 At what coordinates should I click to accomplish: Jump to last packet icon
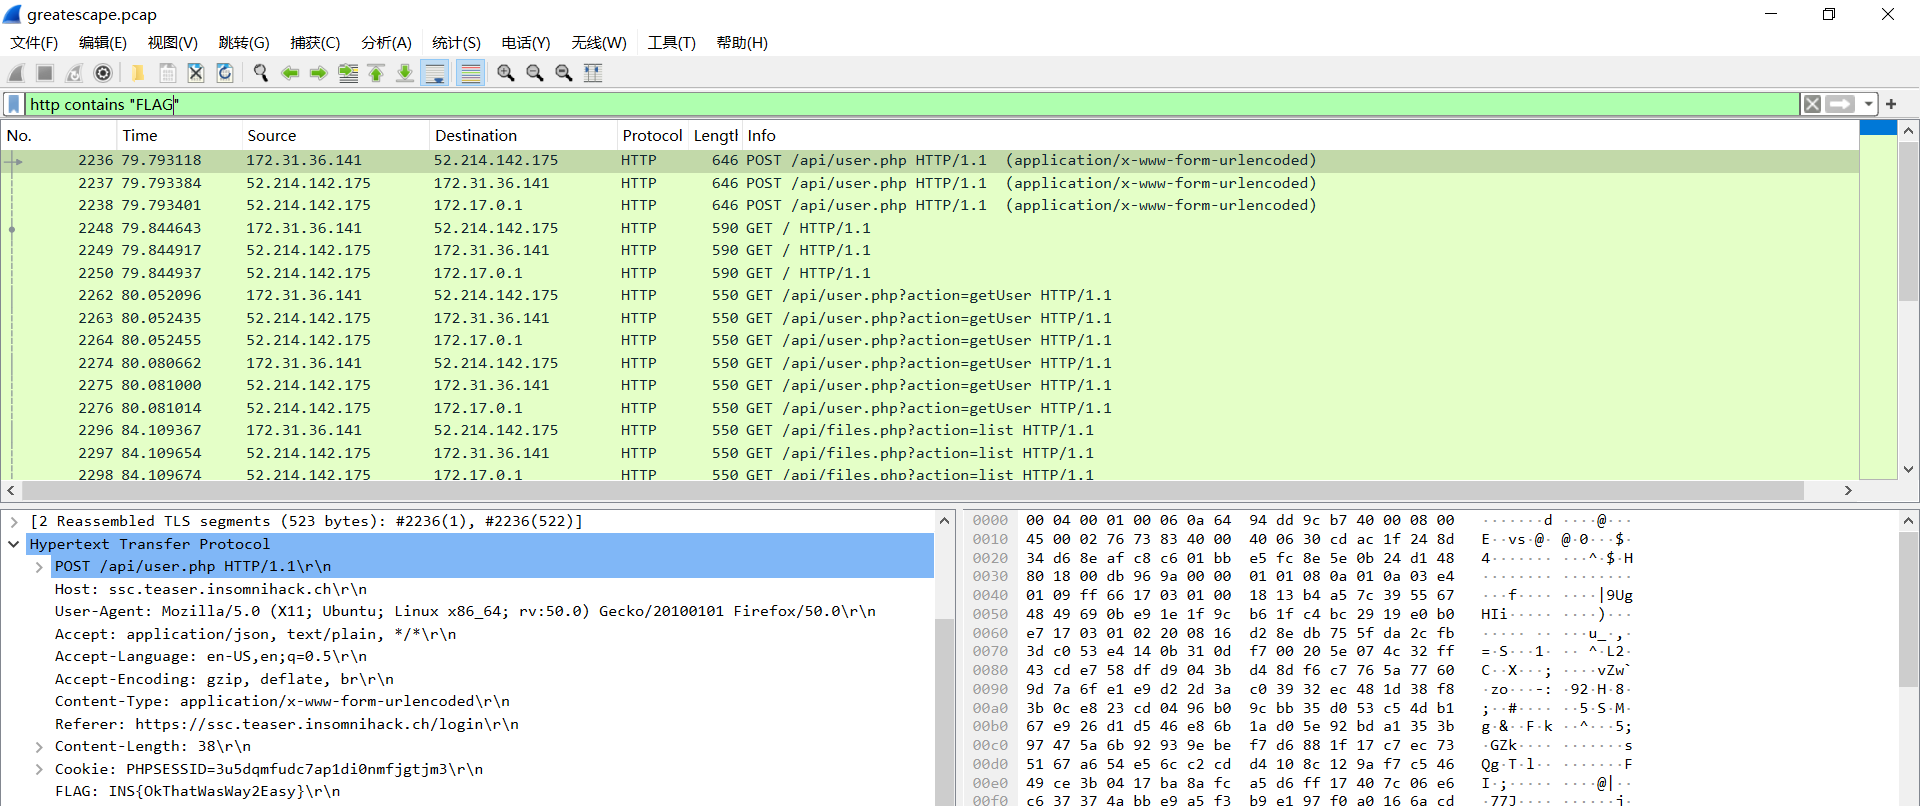(x=405, y=73)
